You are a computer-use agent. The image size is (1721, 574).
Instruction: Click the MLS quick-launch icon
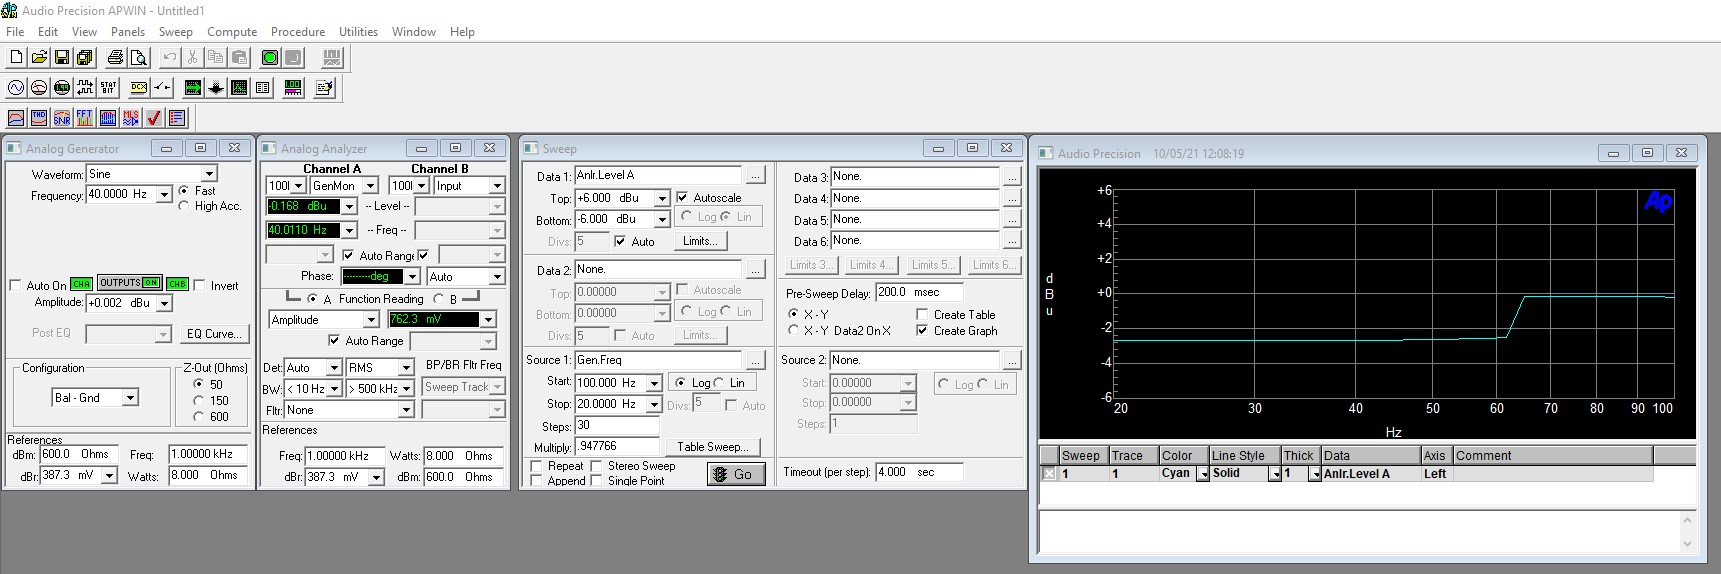(x=131, y=118)
